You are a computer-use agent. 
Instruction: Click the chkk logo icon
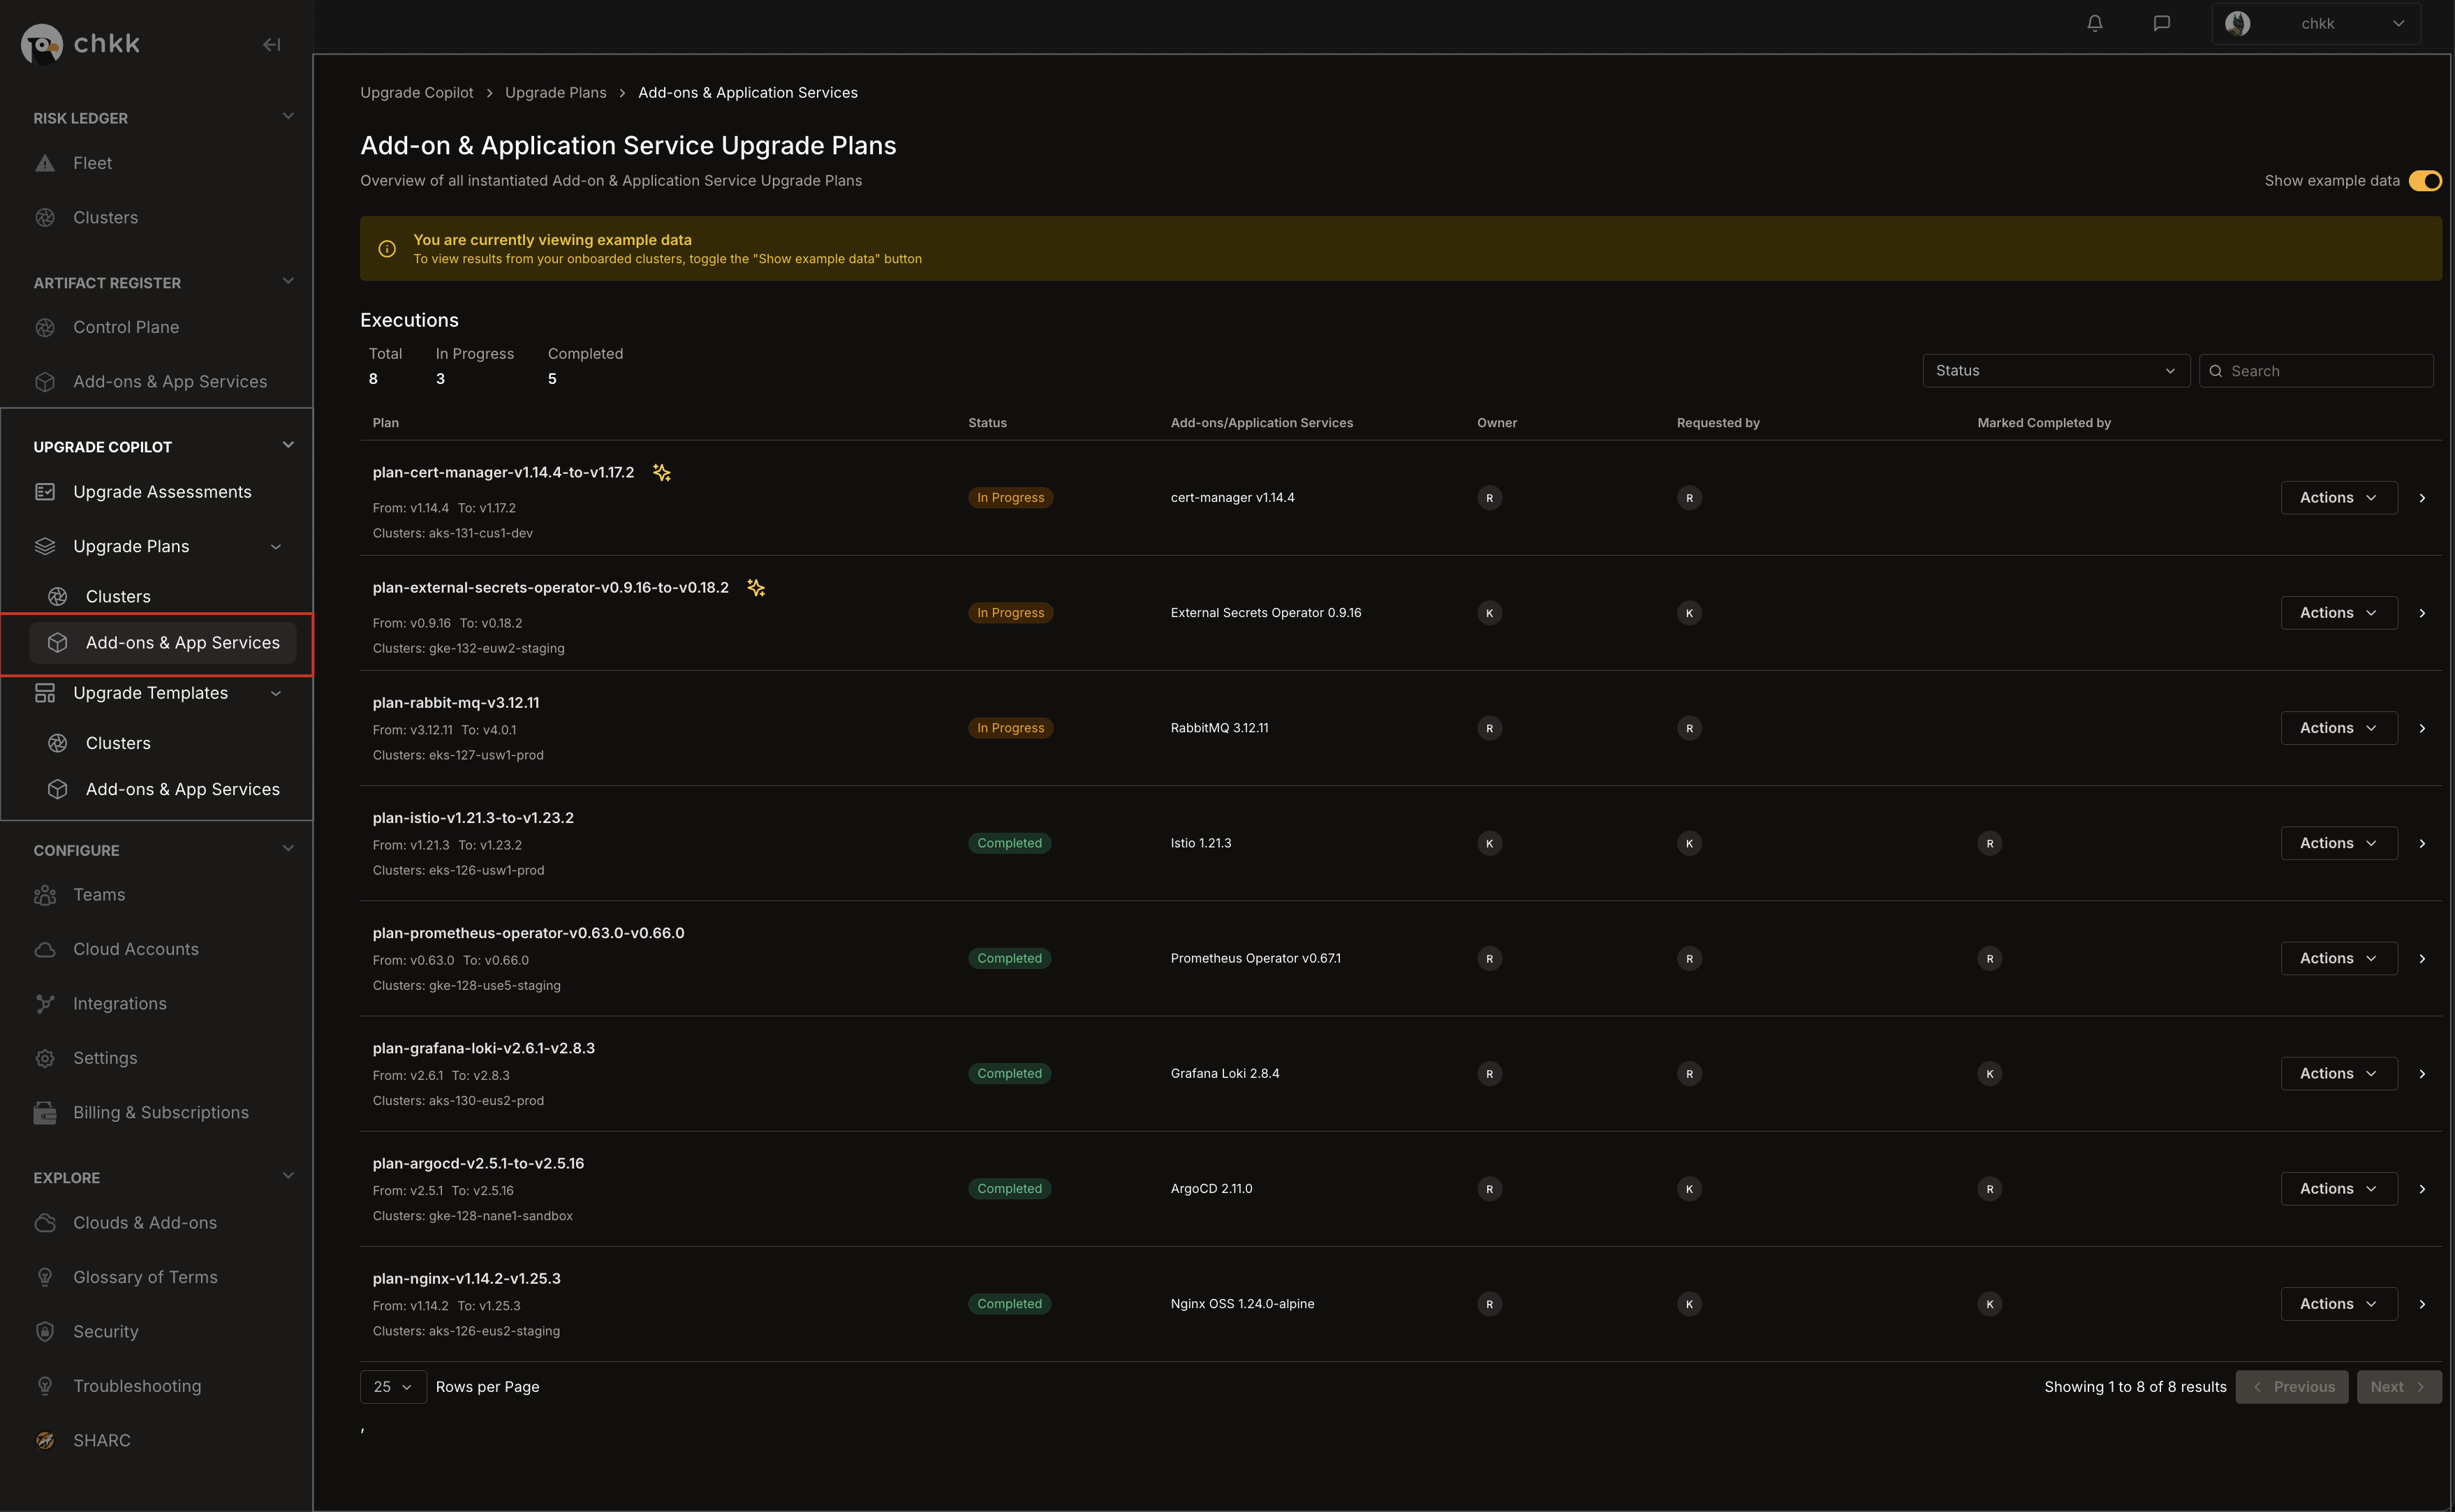pos(42,44)
